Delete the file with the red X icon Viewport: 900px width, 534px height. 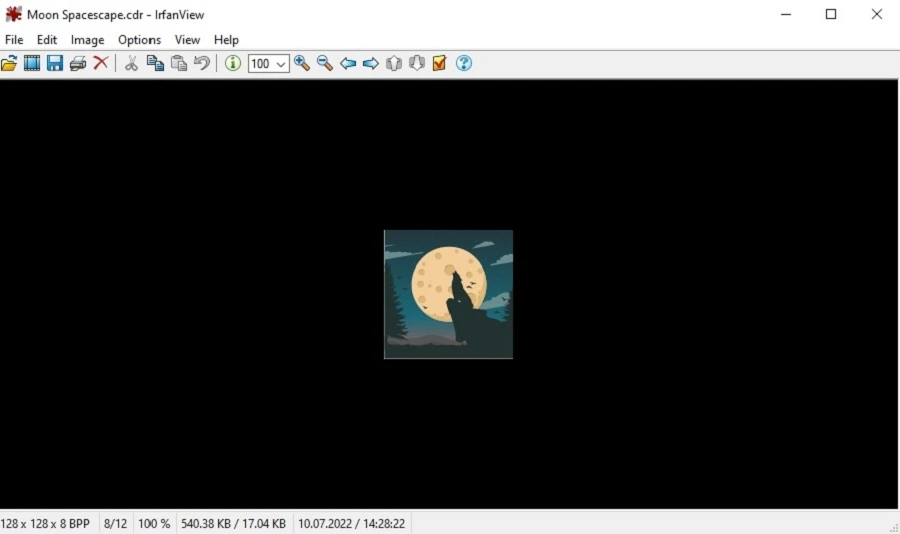[x=101, y=63]
